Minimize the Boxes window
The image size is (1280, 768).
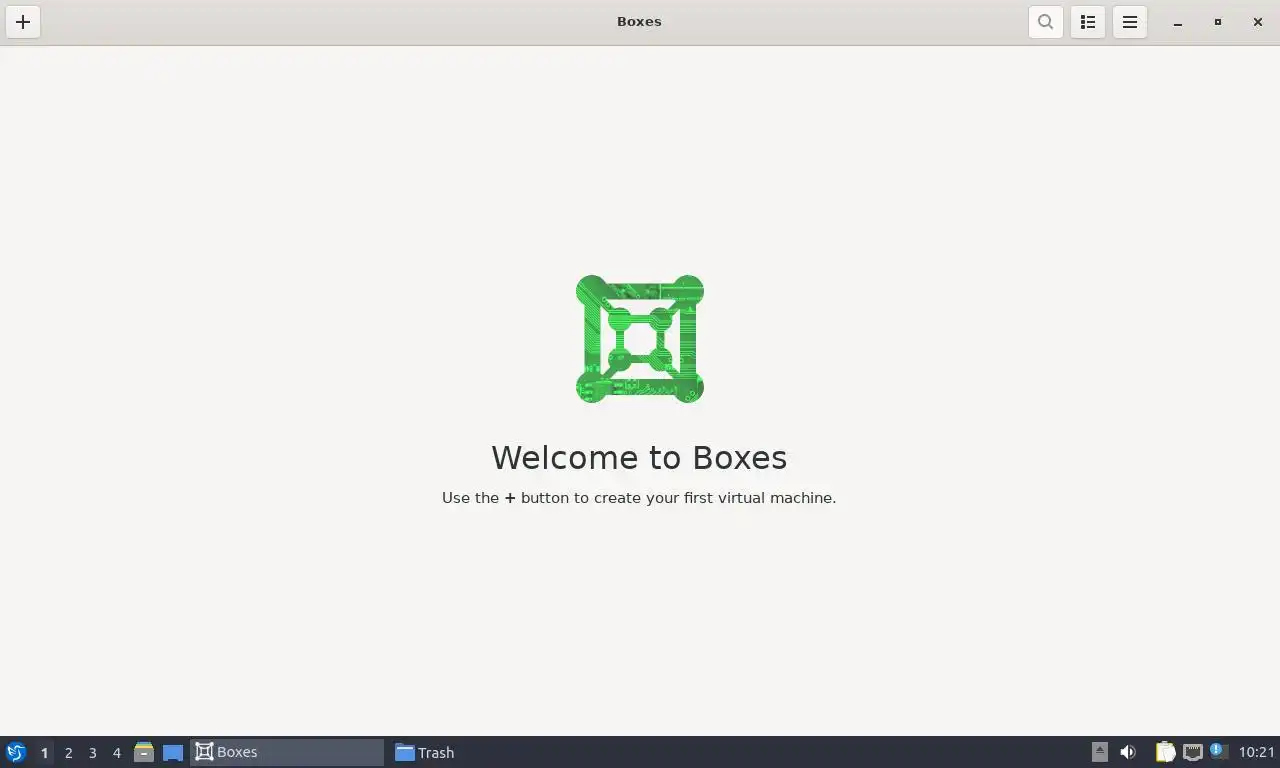[x=1178, y=22]
